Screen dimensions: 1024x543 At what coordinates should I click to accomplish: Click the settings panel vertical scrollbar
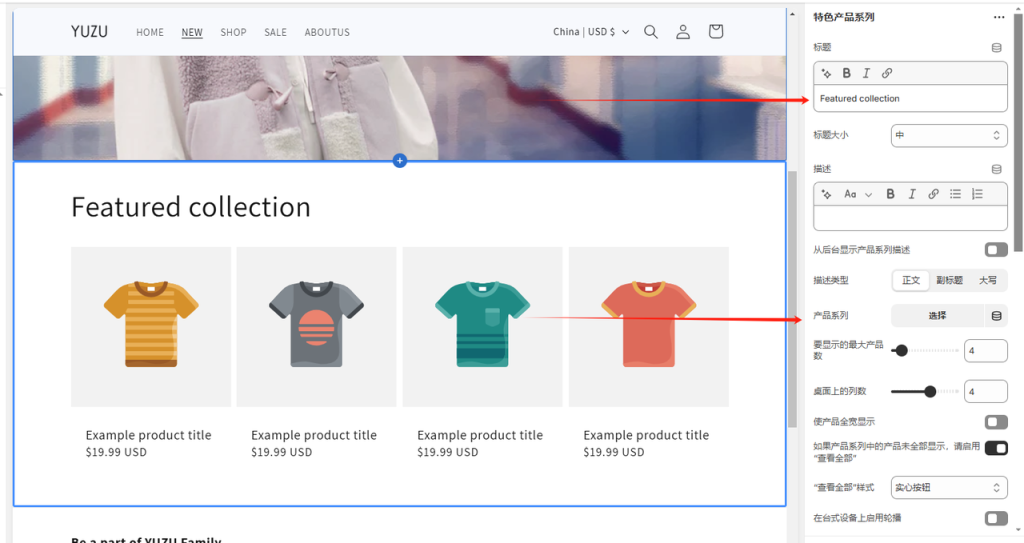[1018, 131]
